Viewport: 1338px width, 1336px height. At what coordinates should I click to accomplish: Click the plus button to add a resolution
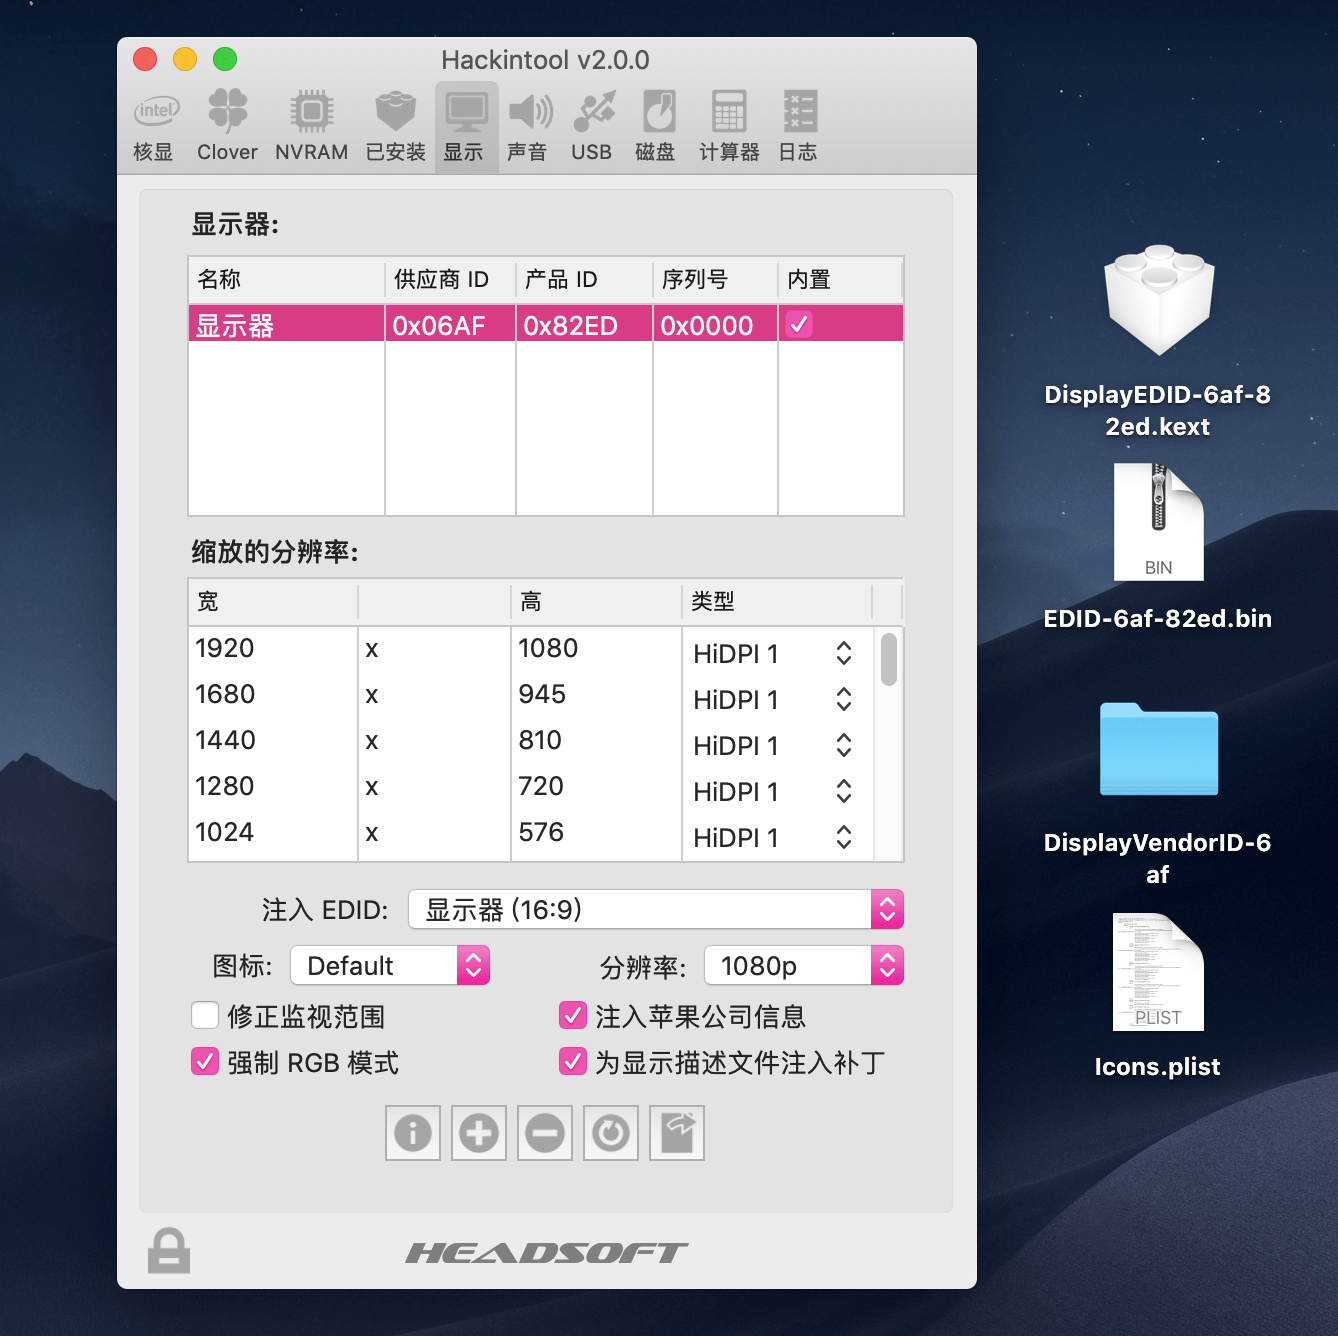click(478, 1132)
